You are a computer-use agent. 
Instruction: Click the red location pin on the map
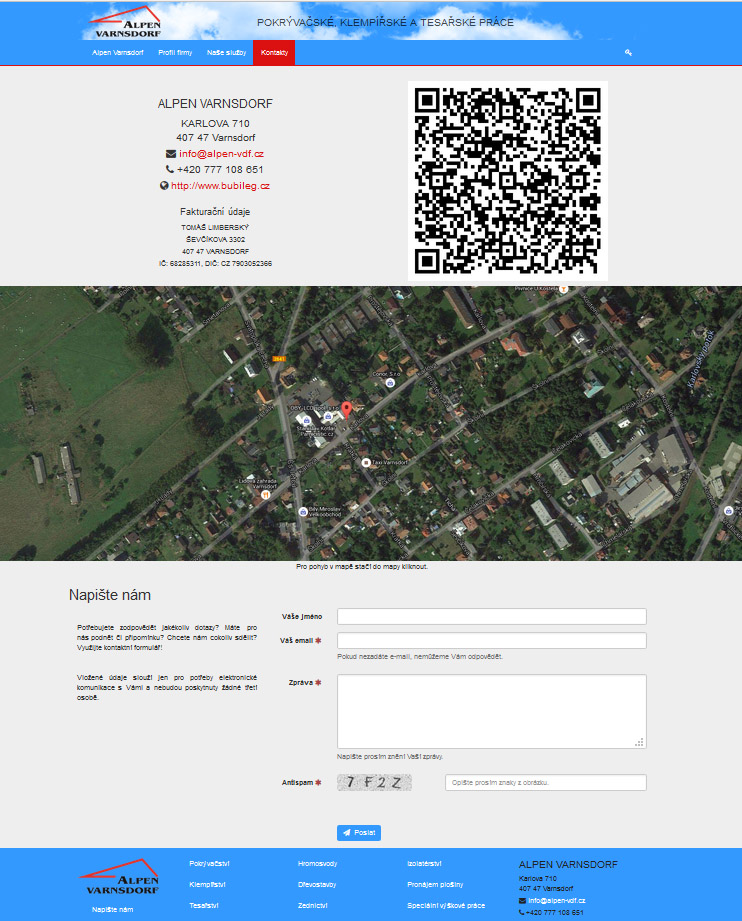pos(347,409)
